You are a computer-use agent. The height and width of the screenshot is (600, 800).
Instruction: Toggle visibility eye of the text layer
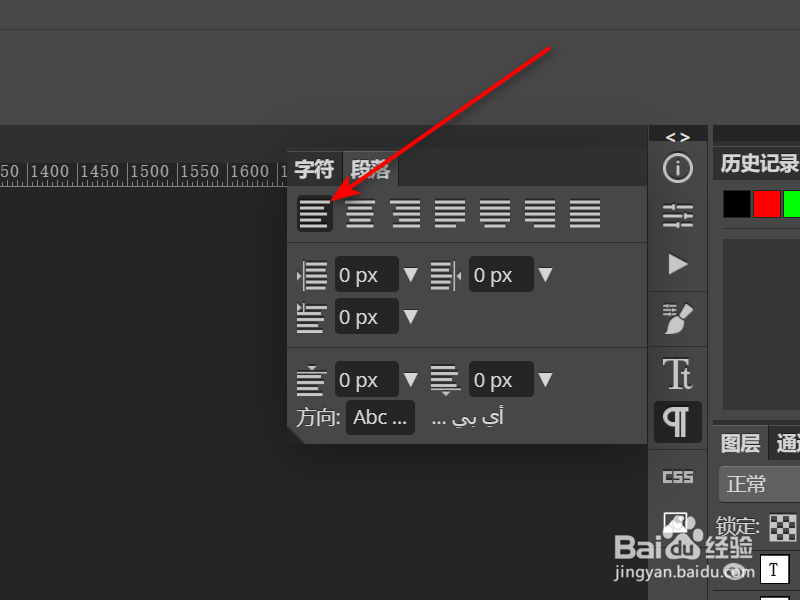[x=735, y=571]
